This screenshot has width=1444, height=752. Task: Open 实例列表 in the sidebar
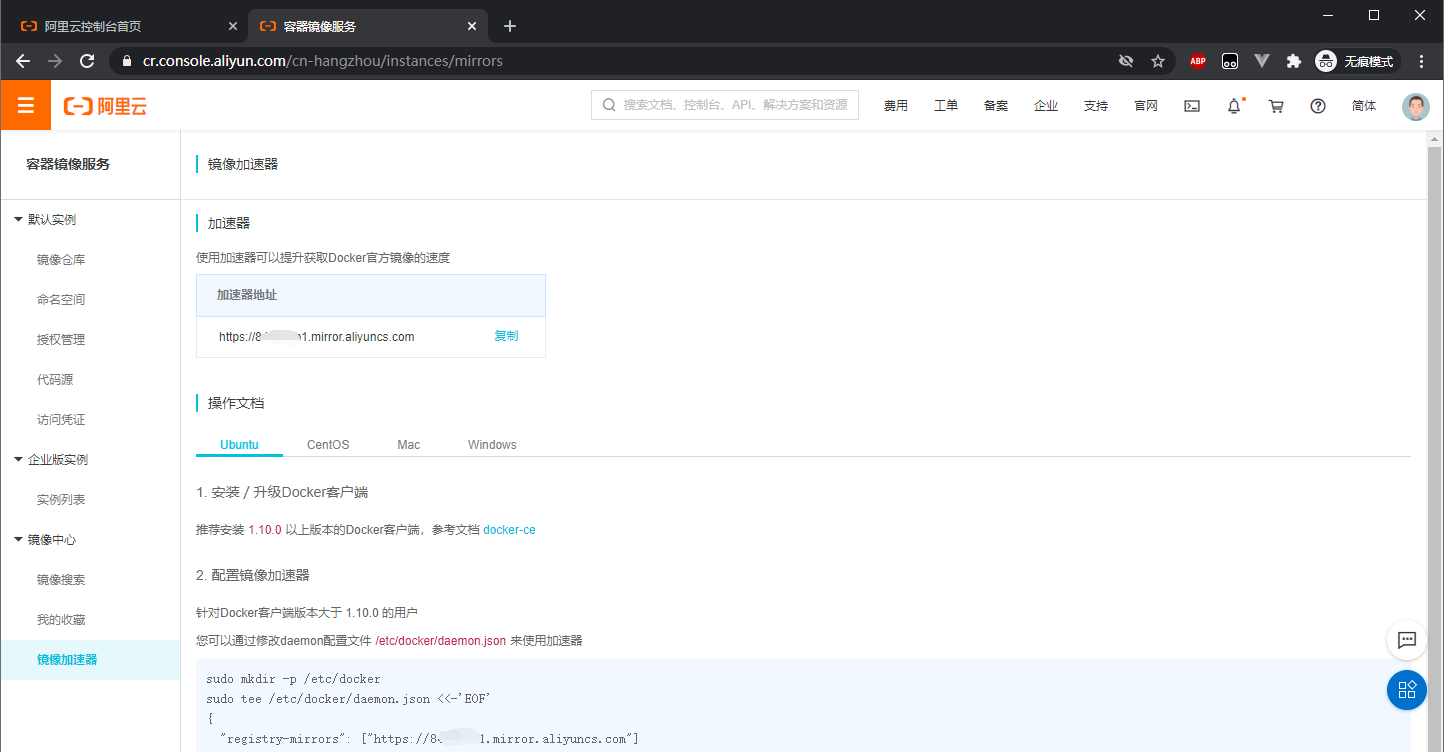61,500
